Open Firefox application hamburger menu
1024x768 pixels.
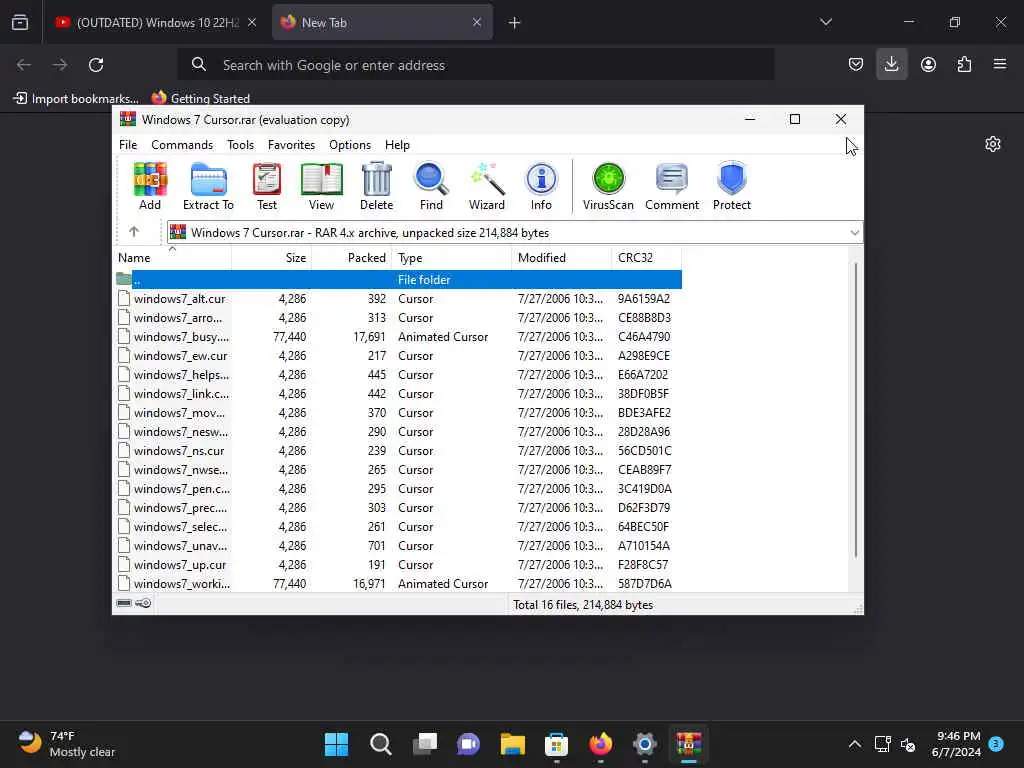pyautogui.click(x=1000, y=65)
